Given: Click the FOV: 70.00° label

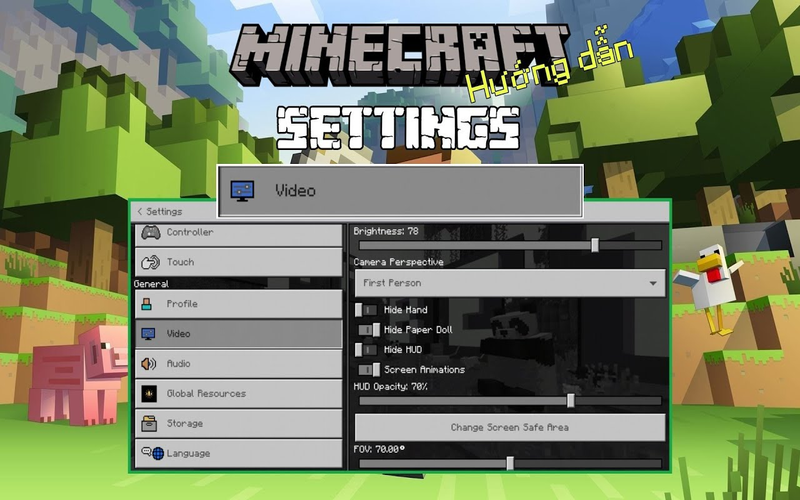Looking at the screenshot, I should click(379, 449).
